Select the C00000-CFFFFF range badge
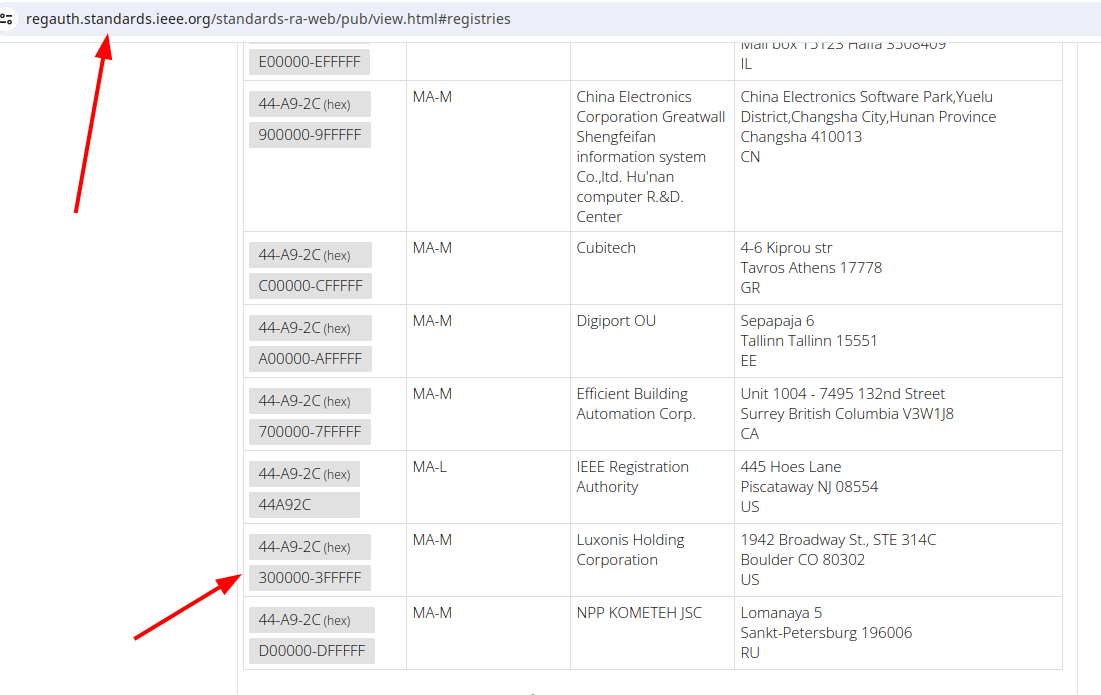 coord(310,286)
